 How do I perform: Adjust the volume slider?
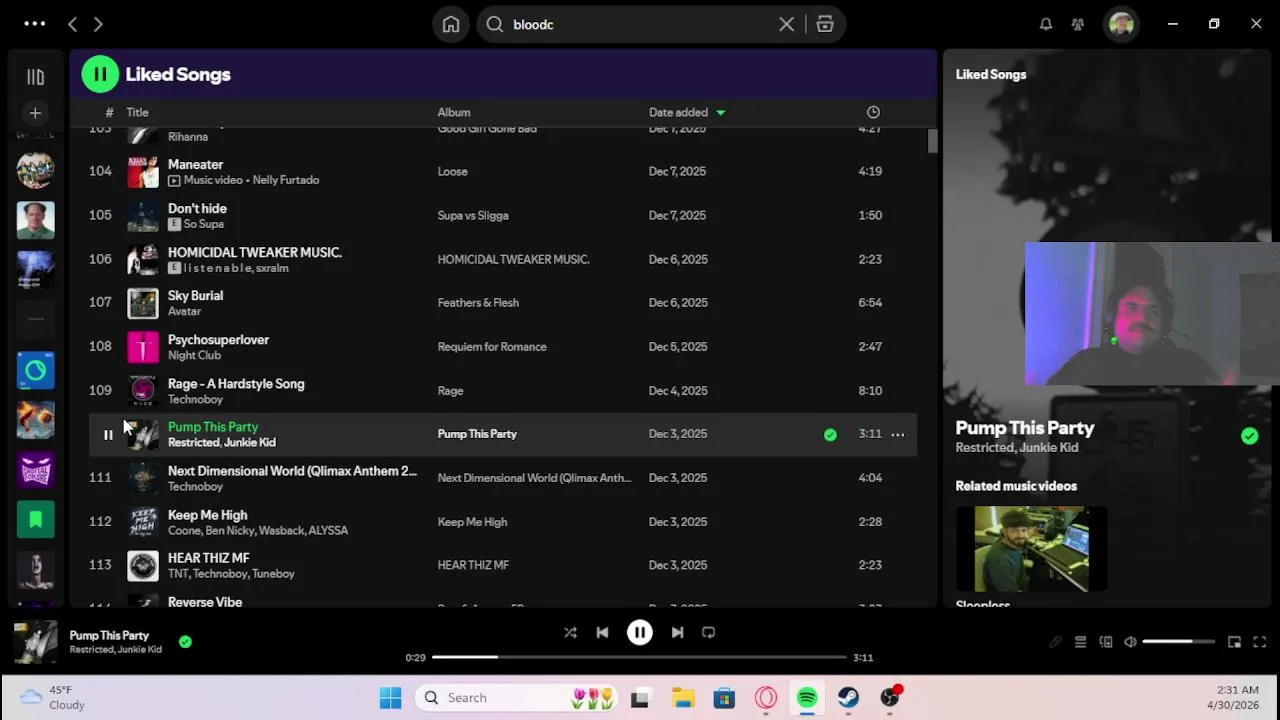1178,642
